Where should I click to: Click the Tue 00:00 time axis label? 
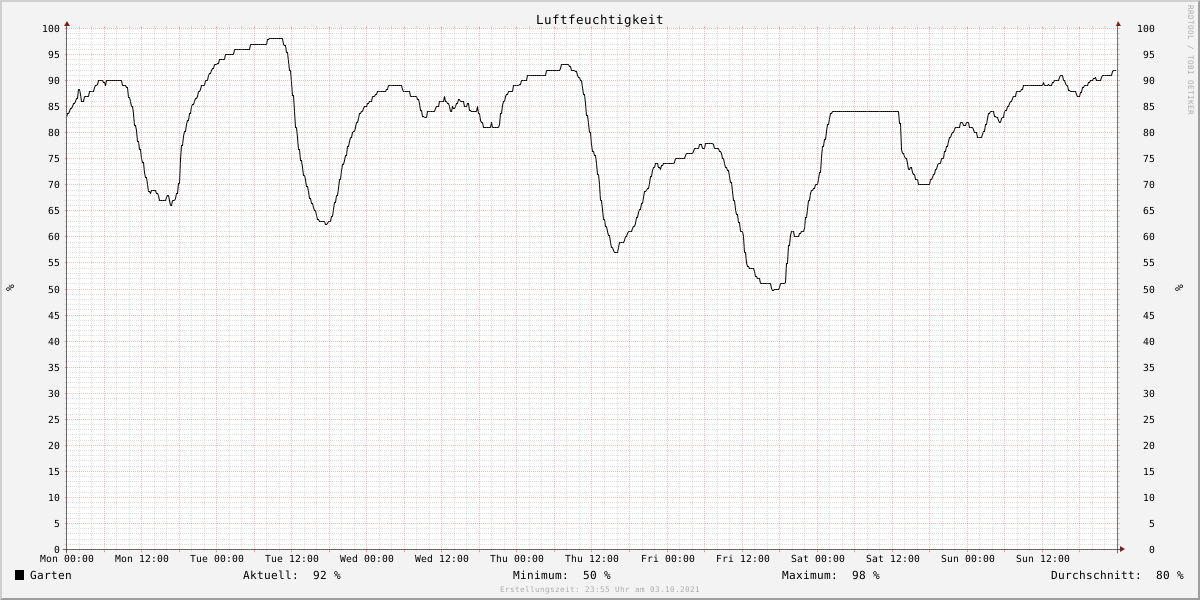(217, 559)
